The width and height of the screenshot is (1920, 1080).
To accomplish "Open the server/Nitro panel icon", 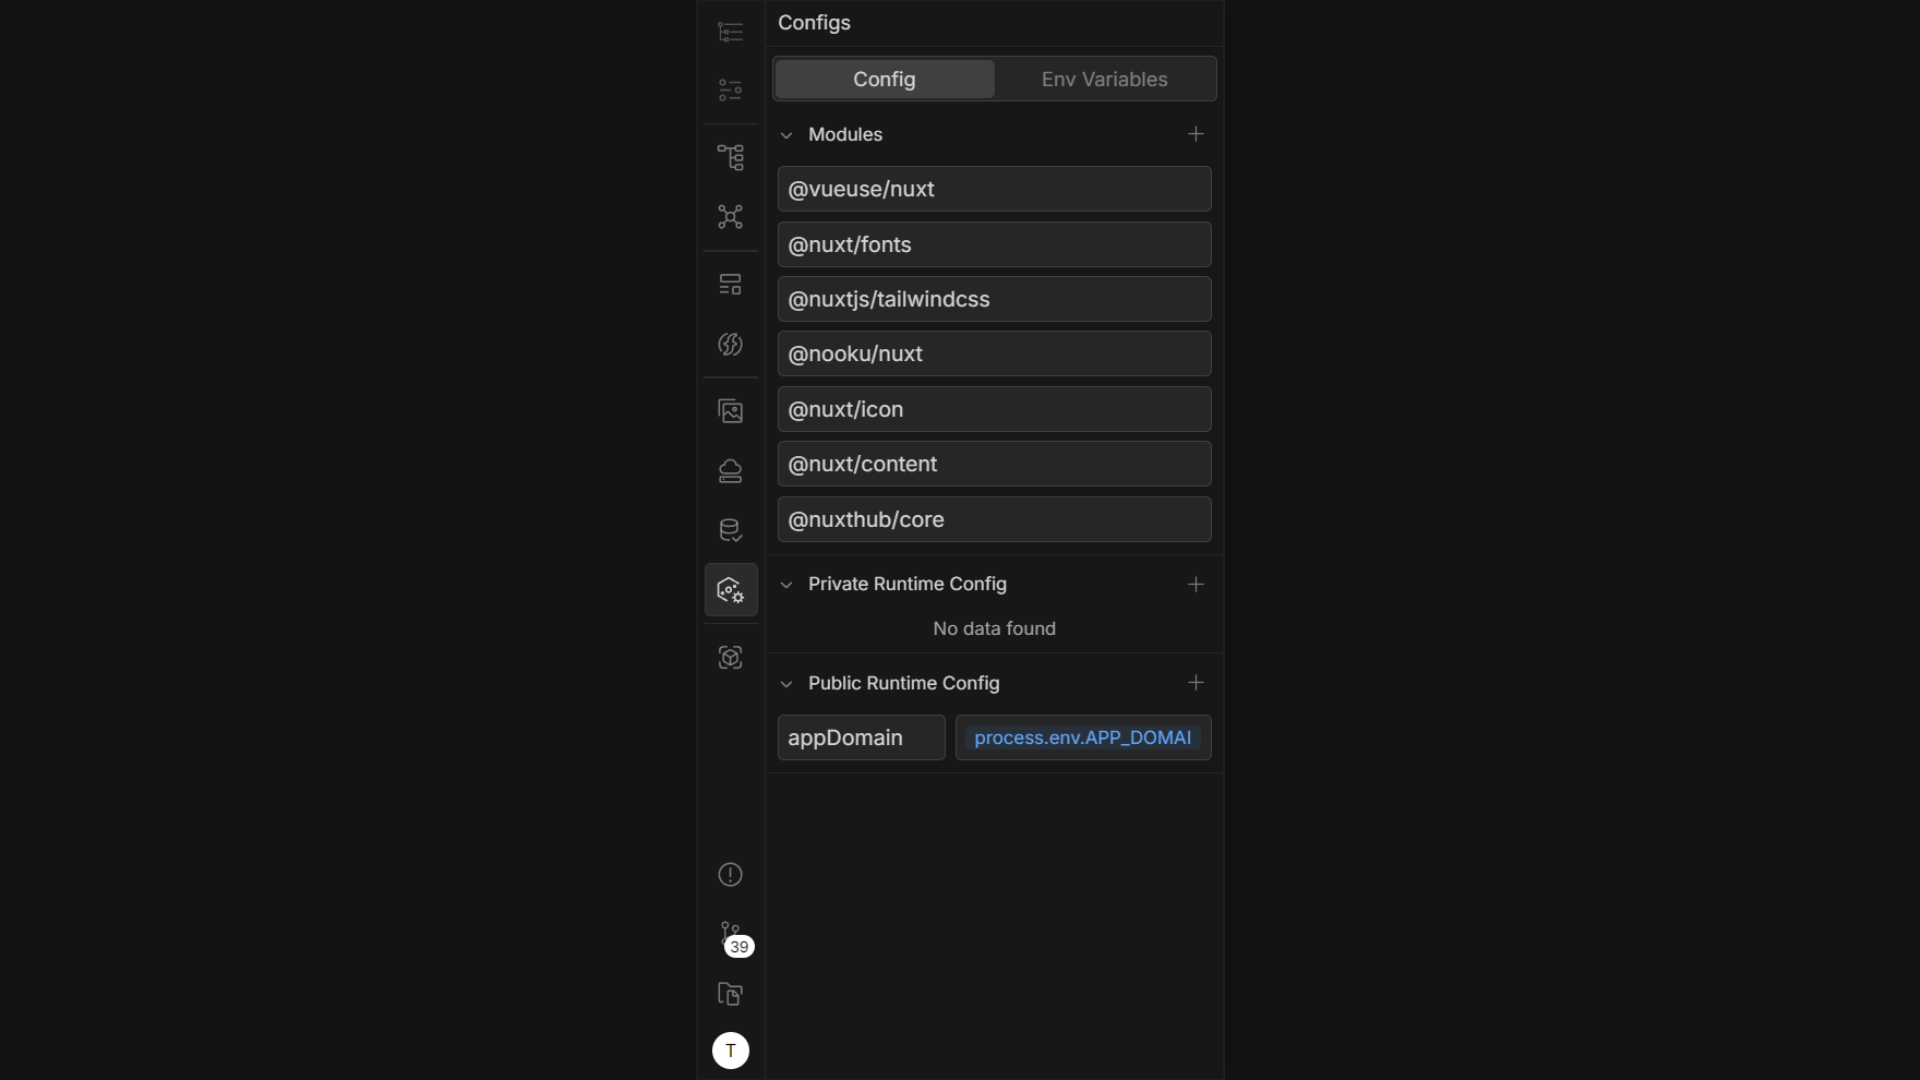I will click(731, 344).
